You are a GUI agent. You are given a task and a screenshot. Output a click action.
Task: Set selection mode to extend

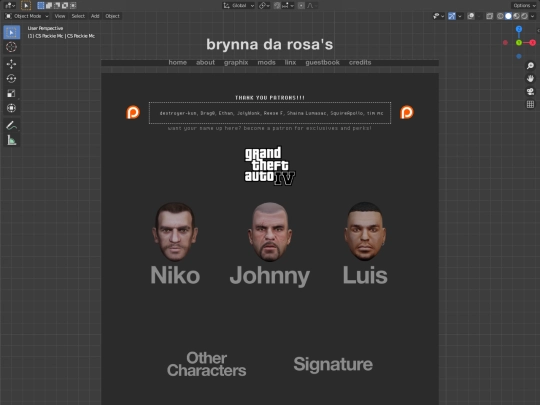pos(49,6)
